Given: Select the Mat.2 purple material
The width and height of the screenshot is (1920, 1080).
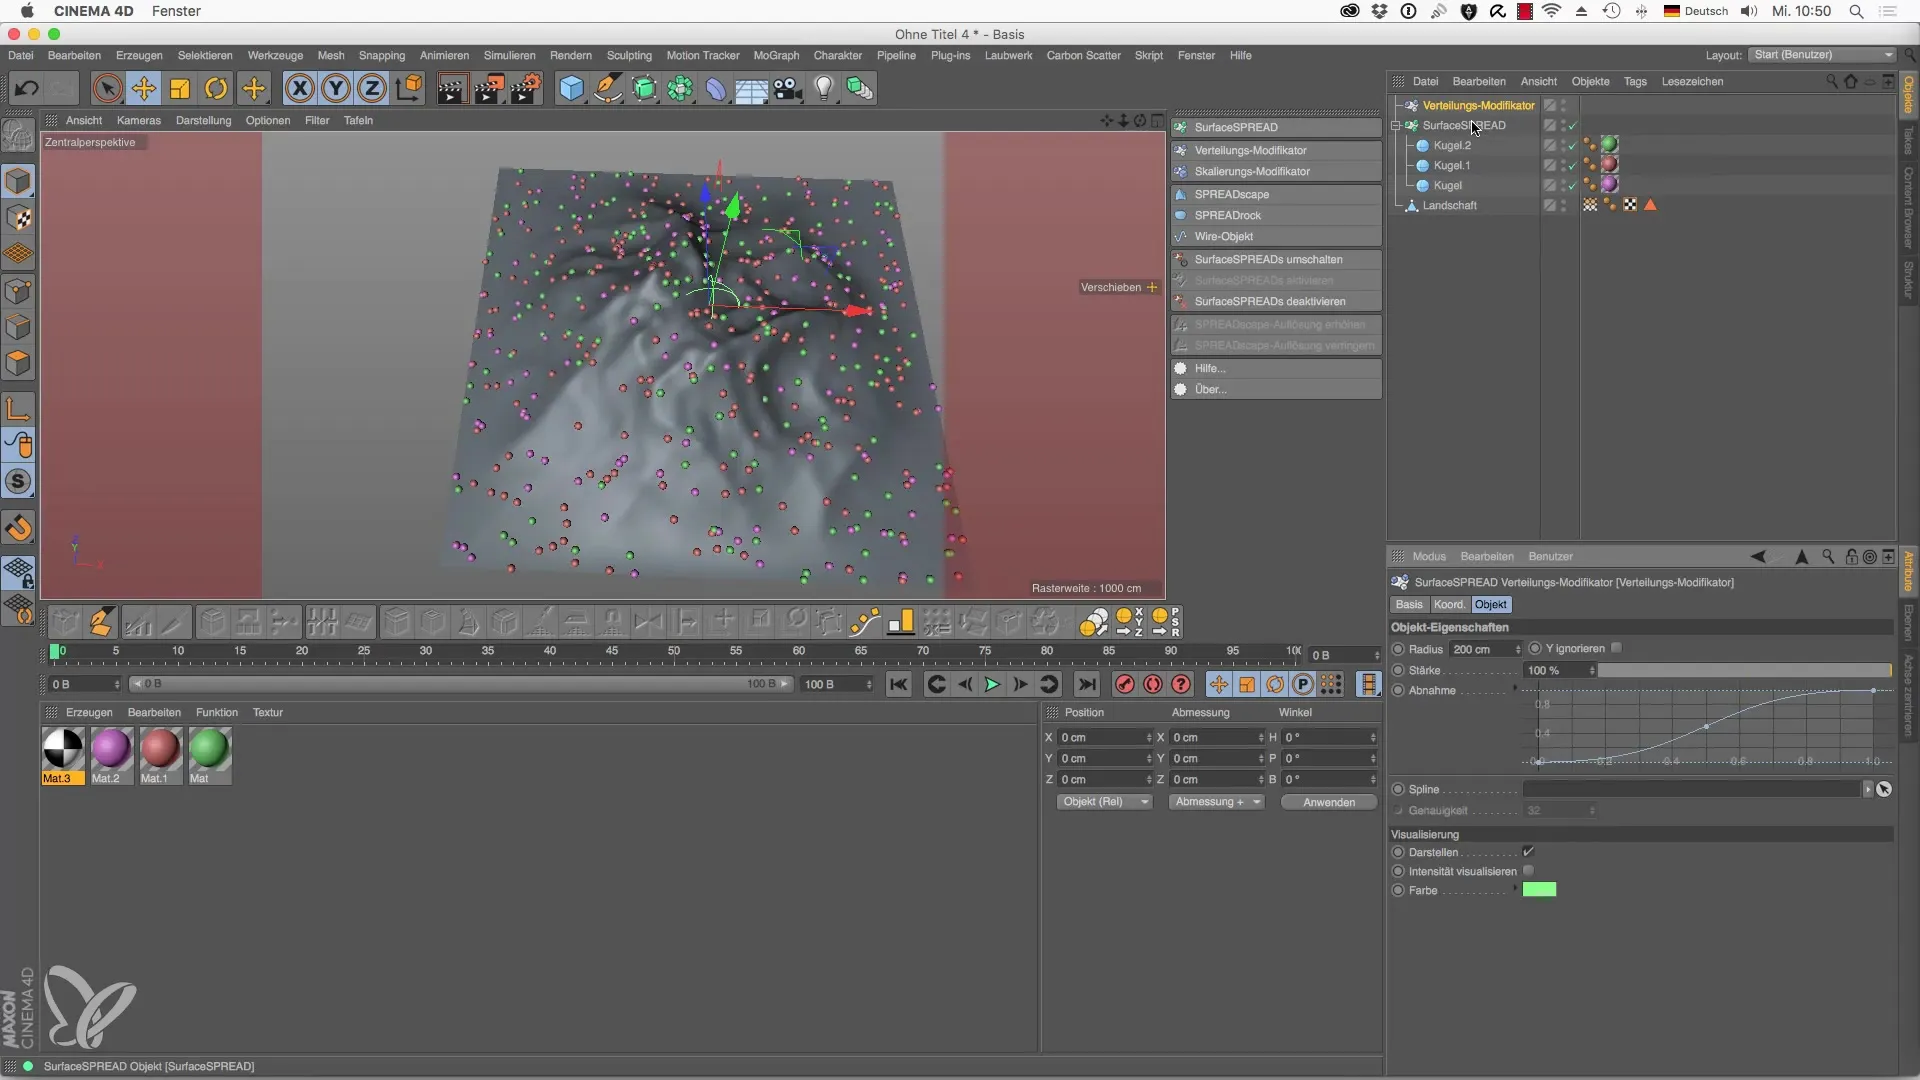Looking at the screenshot, I should [111, 756].
